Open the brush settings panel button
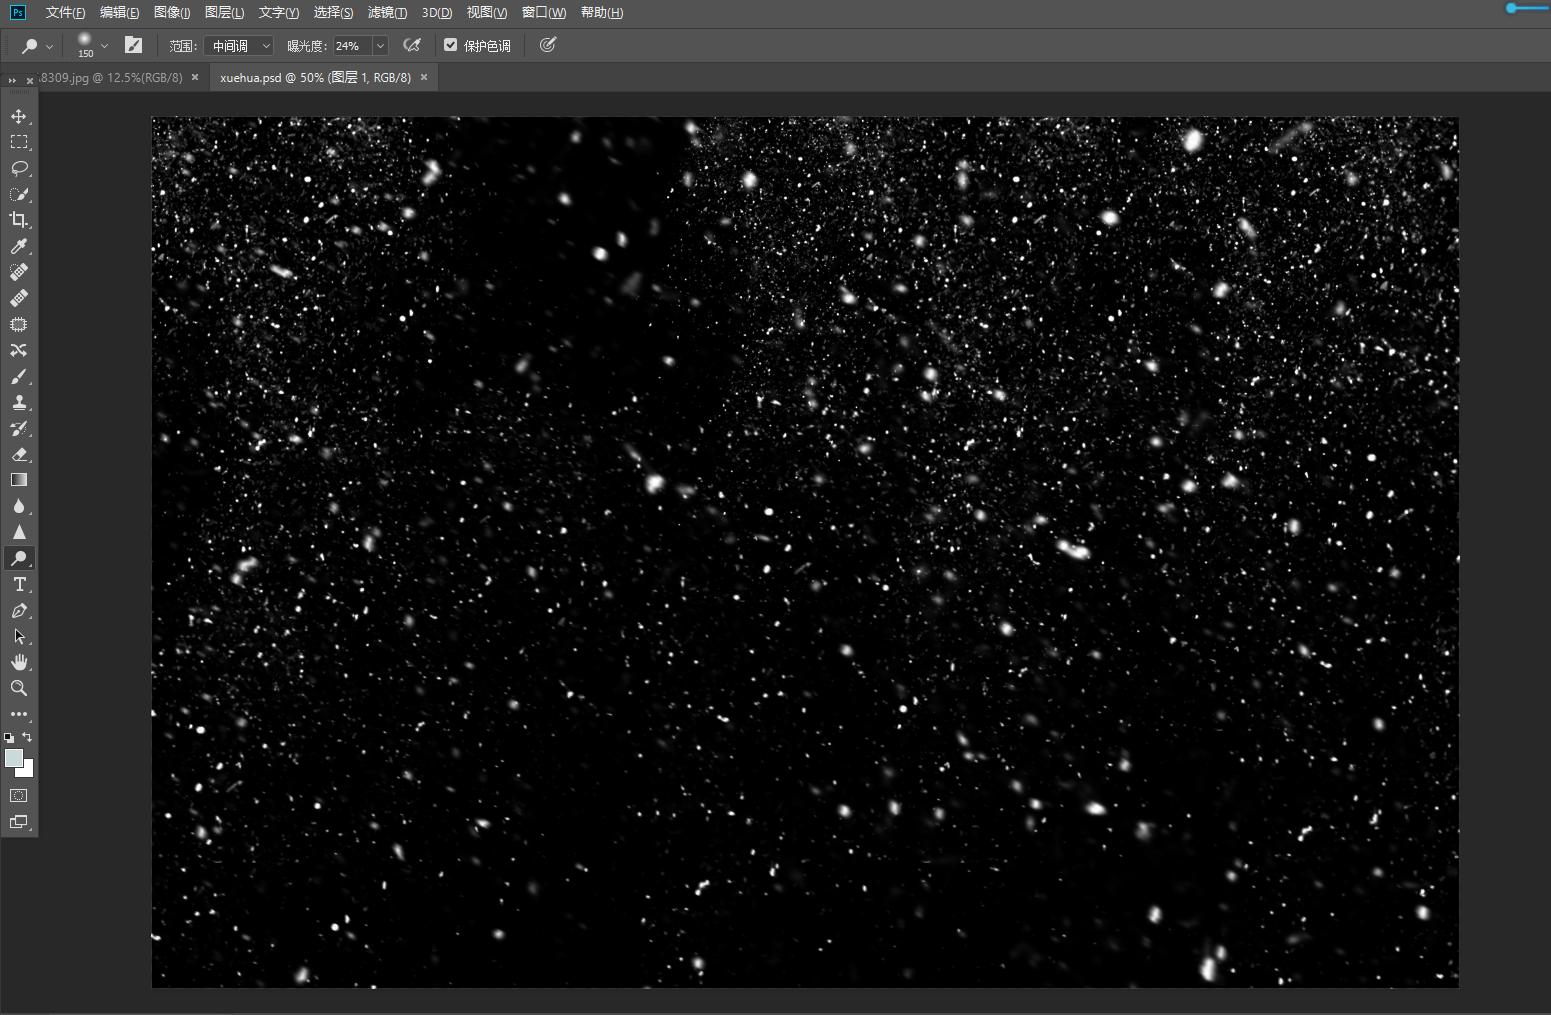 (133, 45)
